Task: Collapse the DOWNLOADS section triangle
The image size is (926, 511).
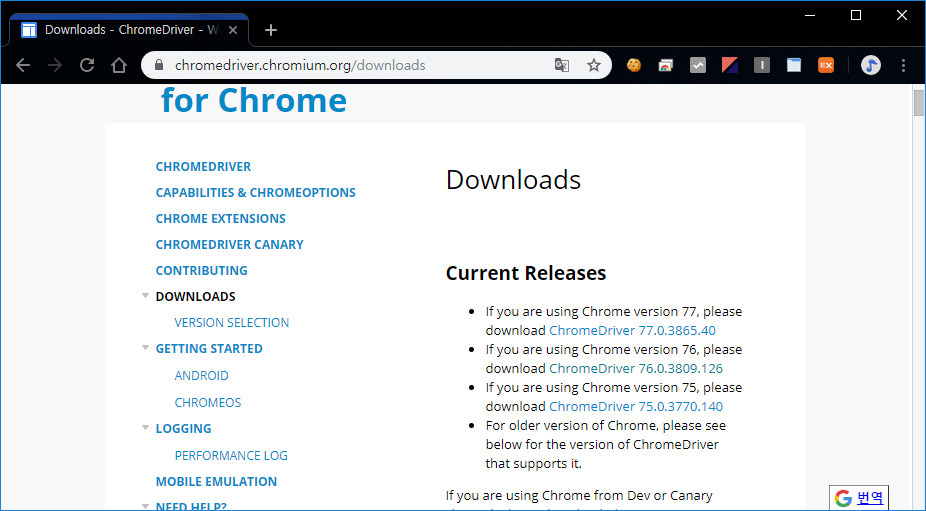Action: click(145, 295)
